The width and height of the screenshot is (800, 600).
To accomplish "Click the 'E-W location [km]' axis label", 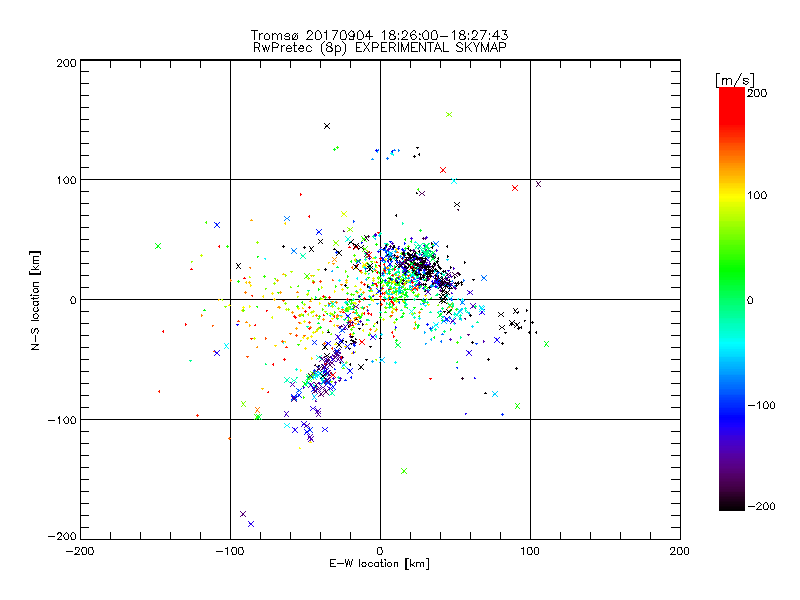I will click(x=380, y=564).
